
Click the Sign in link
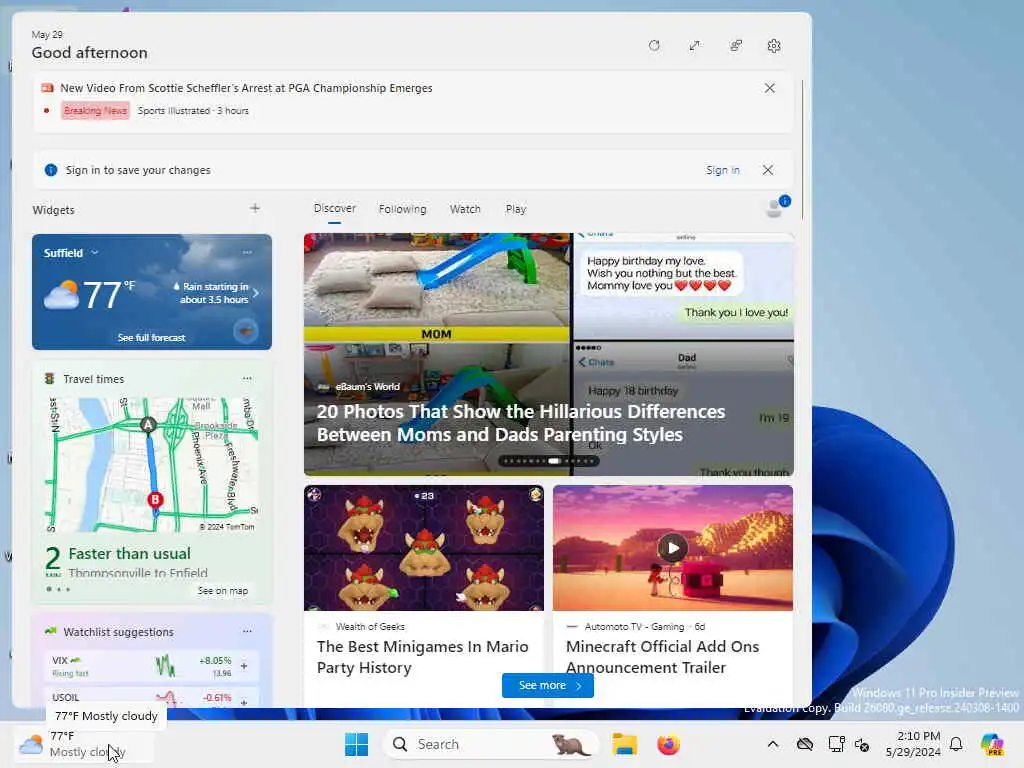[722, 170]
